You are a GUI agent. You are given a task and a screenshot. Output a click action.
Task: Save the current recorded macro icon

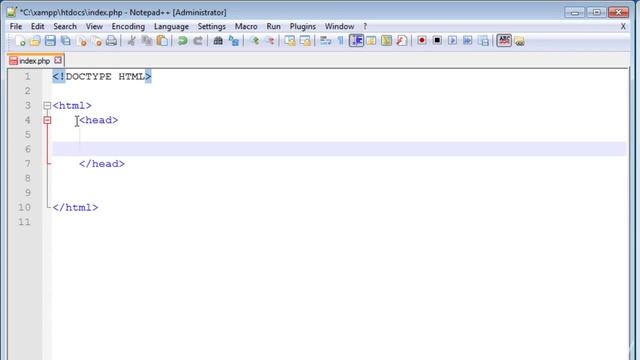[483, 41]
